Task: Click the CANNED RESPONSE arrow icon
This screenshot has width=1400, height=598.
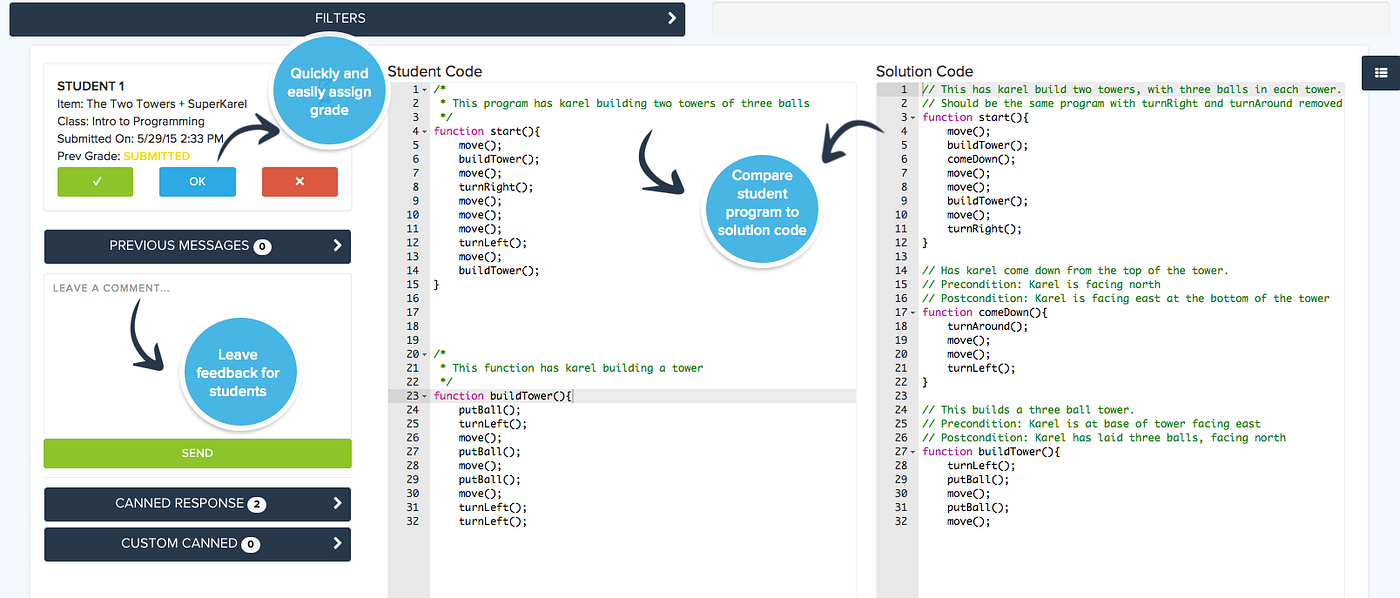Action: click(x=340, y=504)
